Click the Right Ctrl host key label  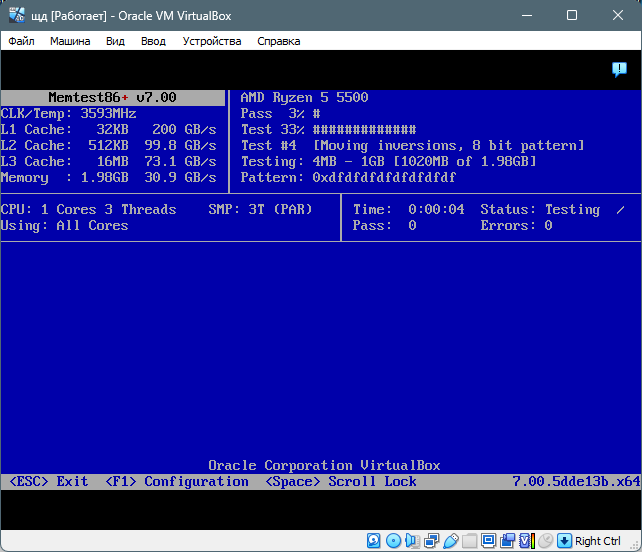coord(598,541)
